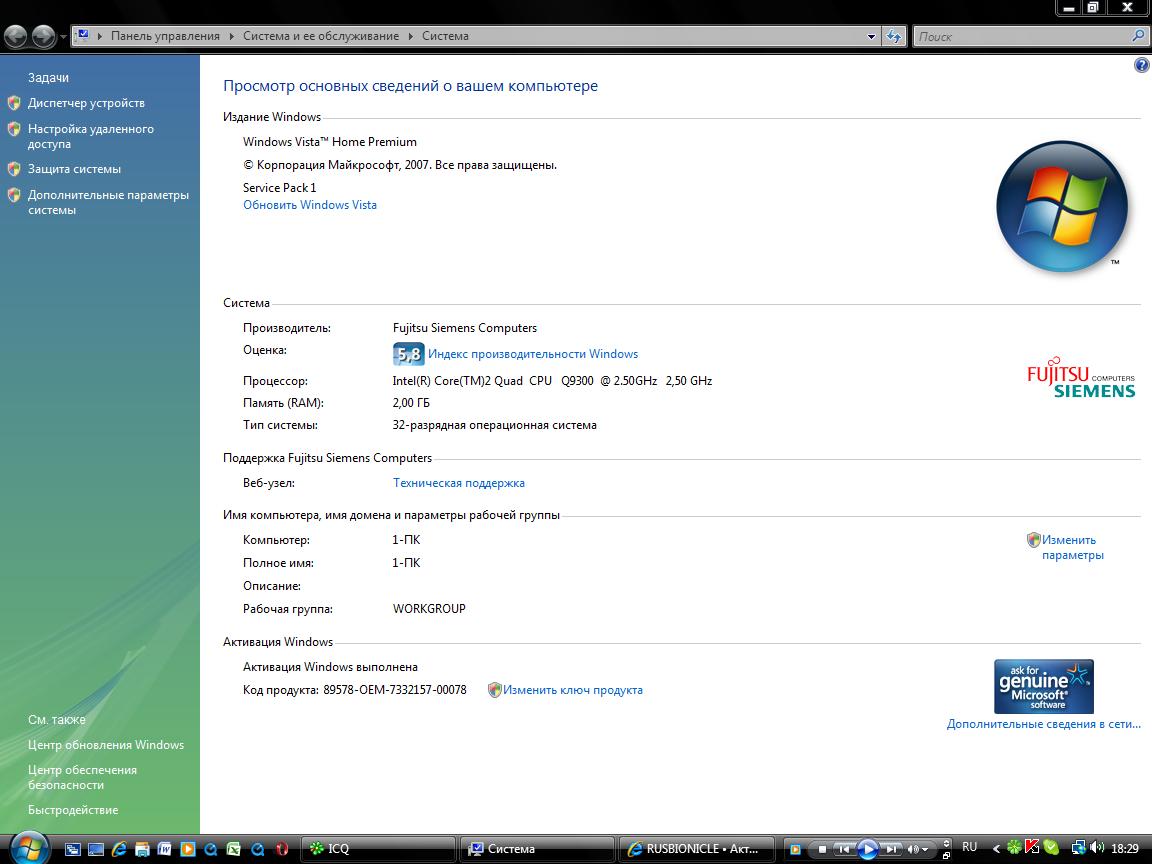Image resolution: width=1152 pixels, height=864 pixels.
Task: Click the green shield tray icon
Action: coord(1051,847)
